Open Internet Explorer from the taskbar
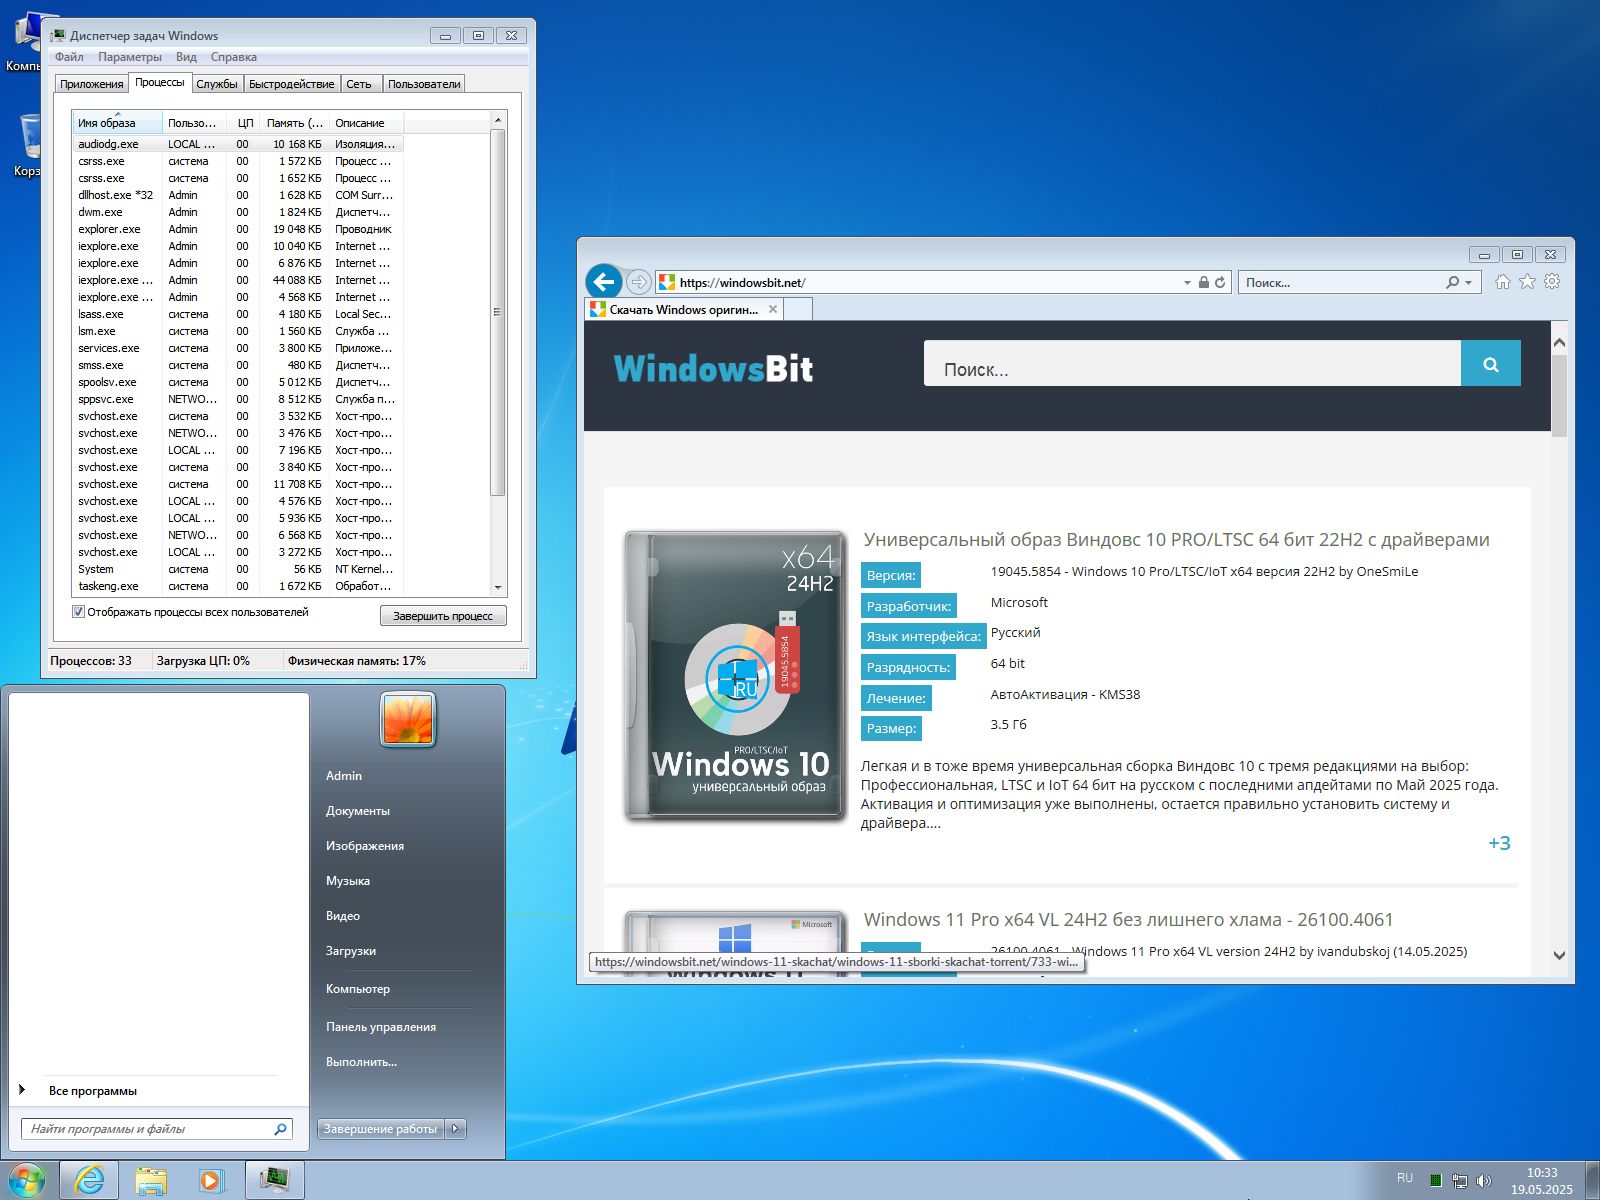 (89, 1181)
